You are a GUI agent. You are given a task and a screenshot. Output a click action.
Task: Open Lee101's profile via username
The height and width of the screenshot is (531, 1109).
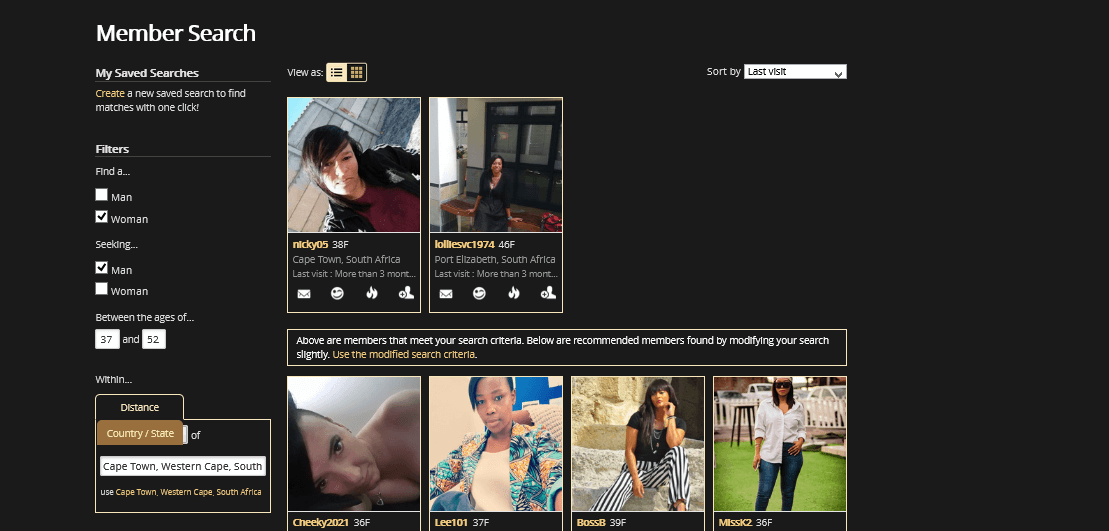451,523
